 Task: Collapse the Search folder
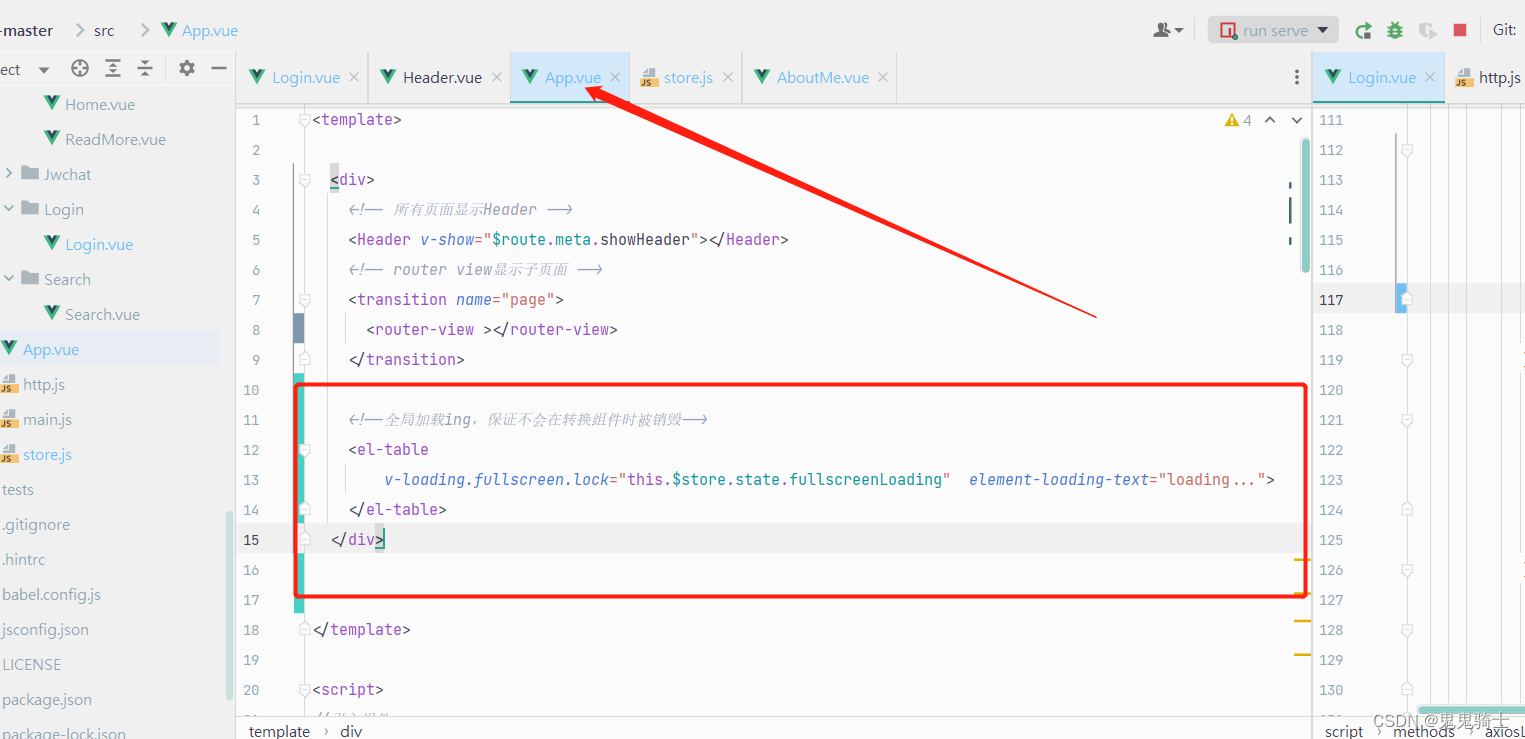(9, 279)
